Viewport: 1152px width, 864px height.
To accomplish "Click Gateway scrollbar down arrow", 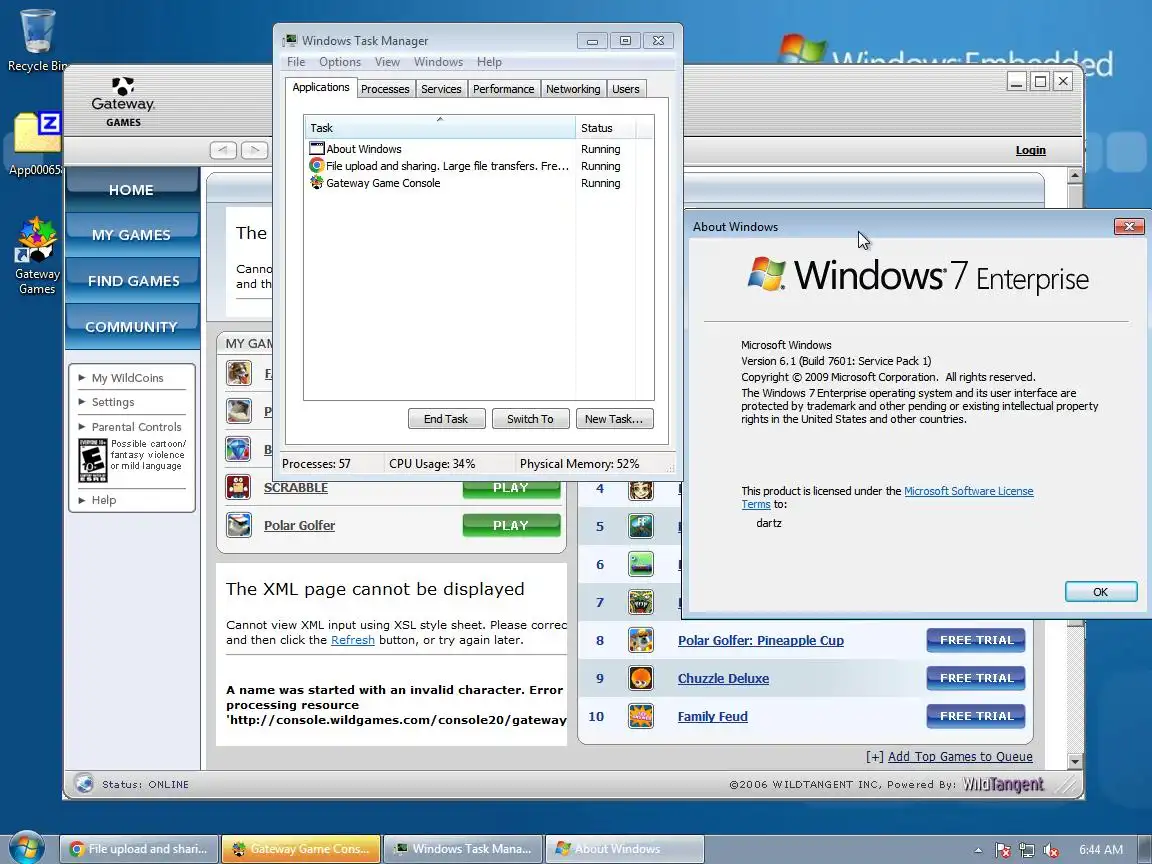I will coord(1075,760).
